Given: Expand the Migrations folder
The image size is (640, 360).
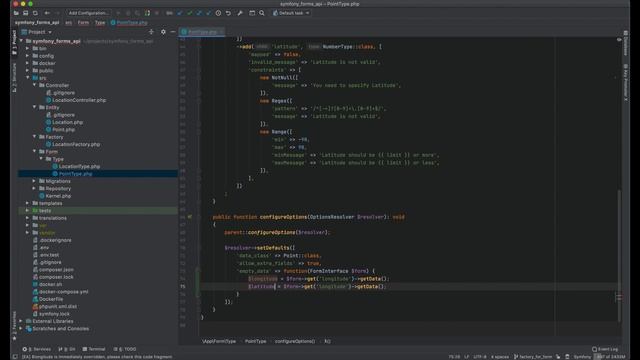Looking at the screenshot, I should click(34, 181).
